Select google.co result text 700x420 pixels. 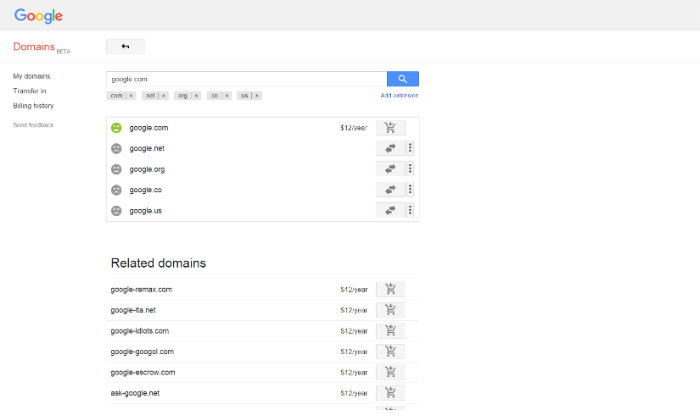[x=146, y=190]
